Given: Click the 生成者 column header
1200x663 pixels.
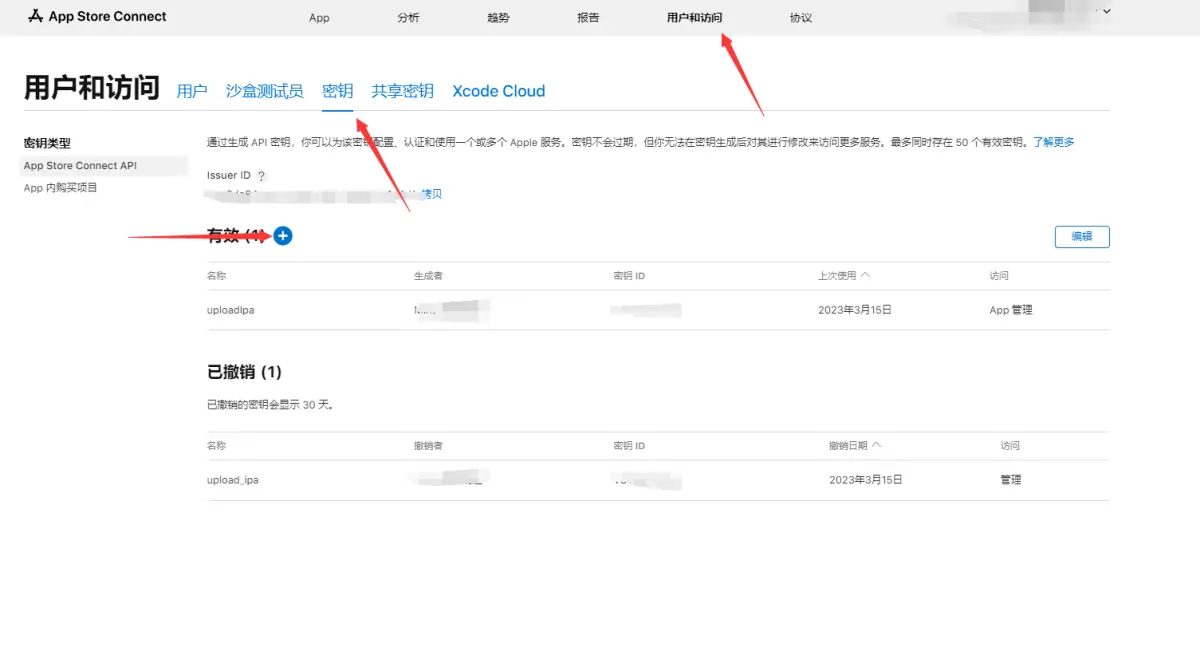Looking at the screenshot, I should coord(430,275).
